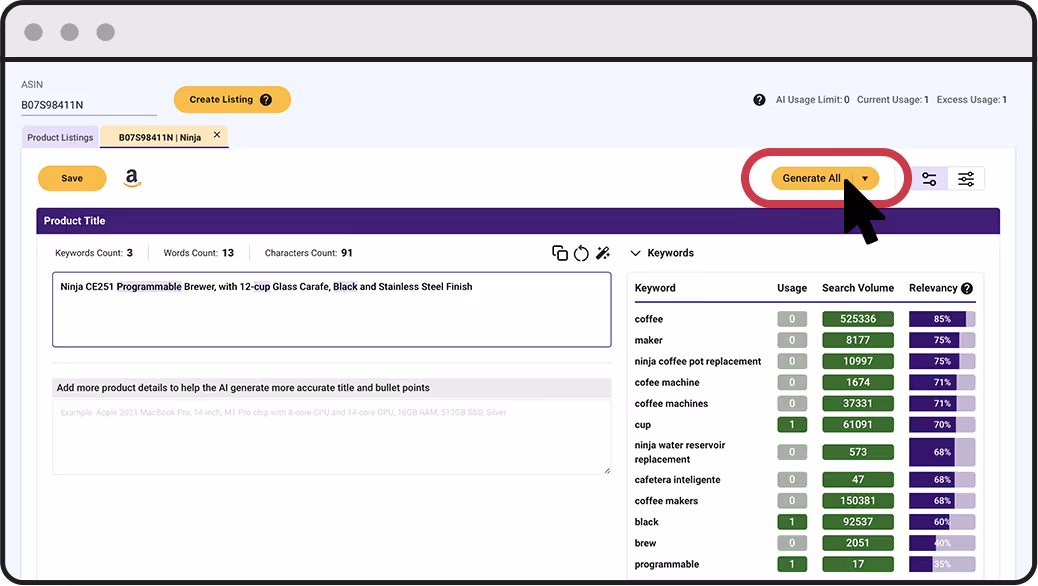Select the keyword 'brew'
Image resolution: width=1038 pixels, height=586 pixels.
[645, 543]
